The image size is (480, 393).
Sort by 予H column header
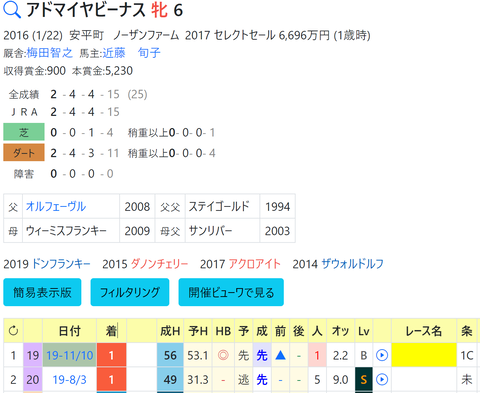pos(198,331)
